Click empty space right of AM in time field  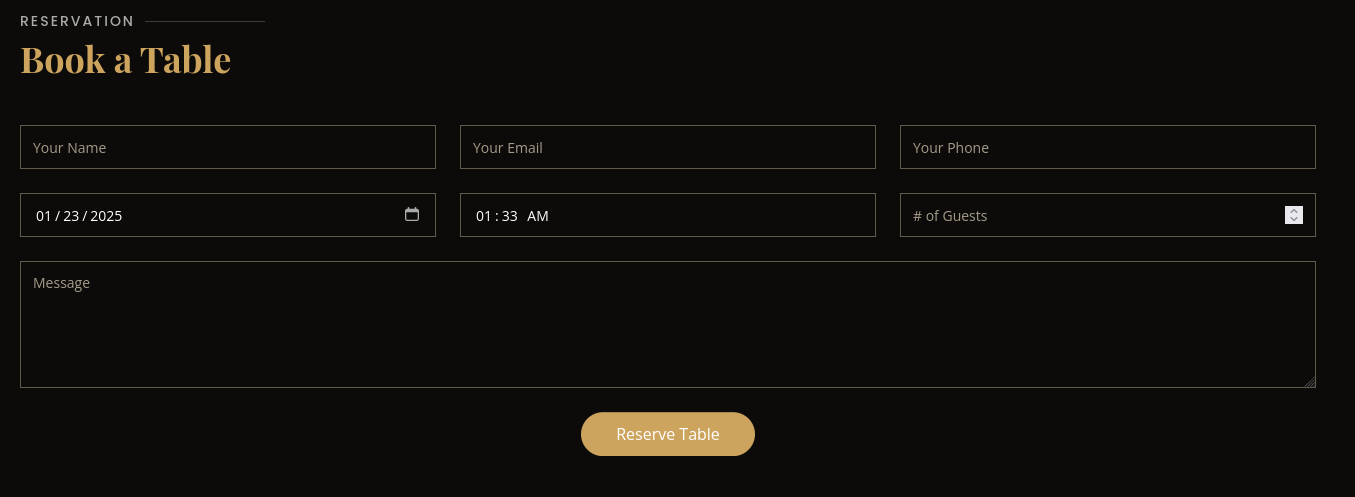pos(710,215)
